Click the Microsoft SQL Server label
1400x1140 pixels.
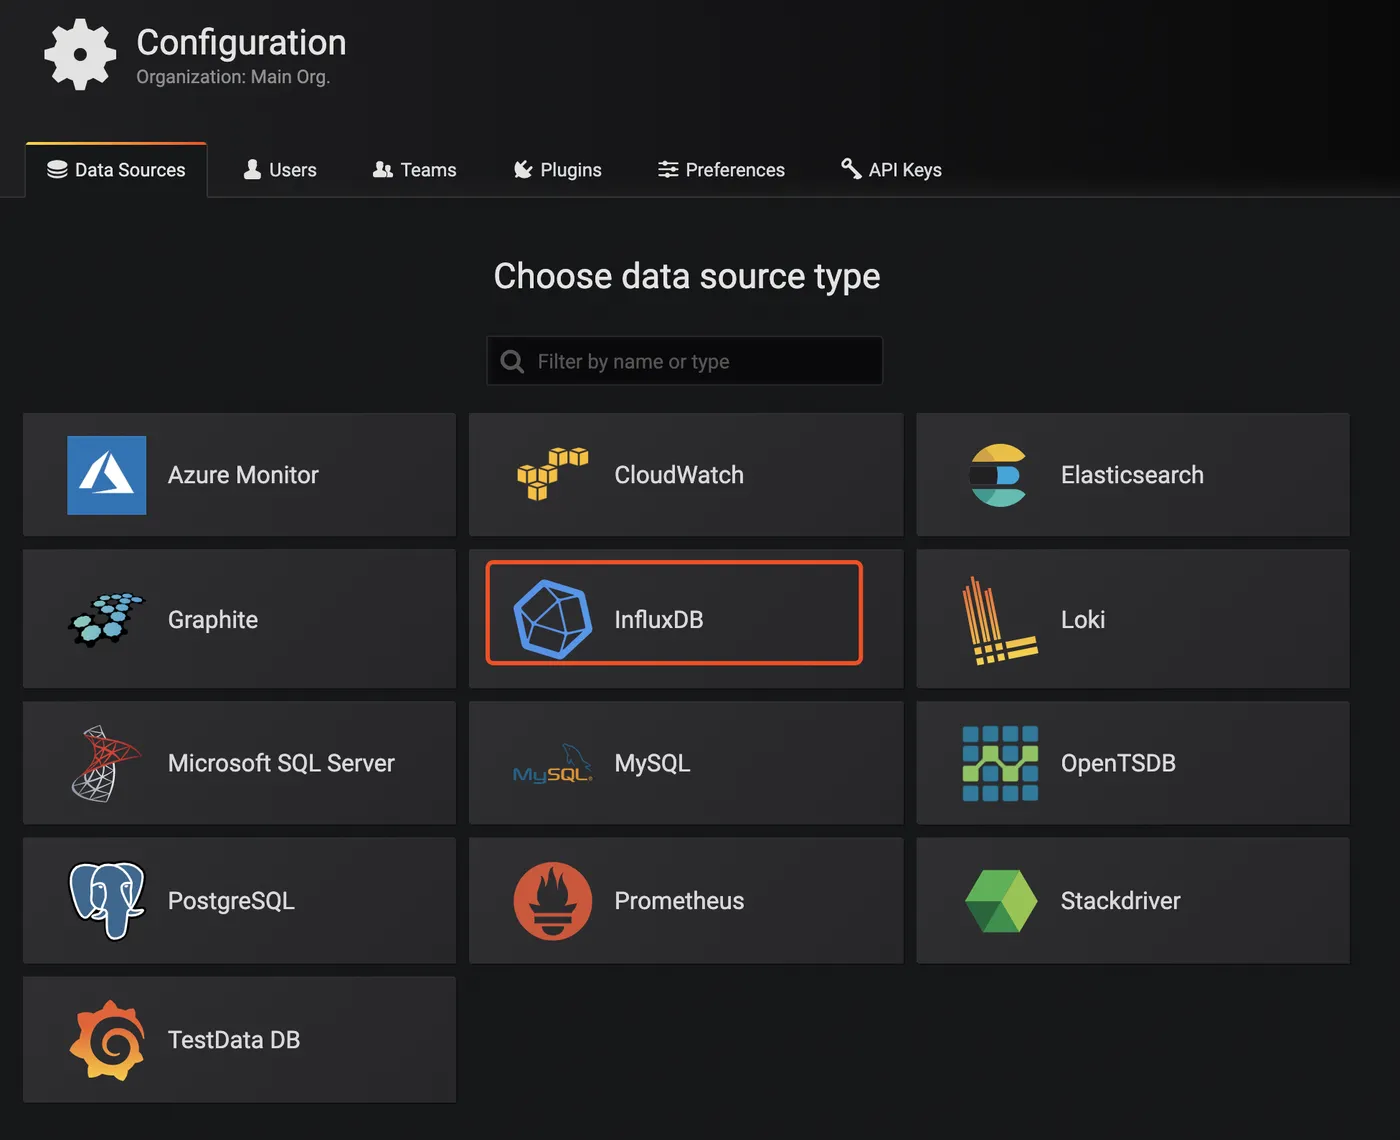[281, 763]
